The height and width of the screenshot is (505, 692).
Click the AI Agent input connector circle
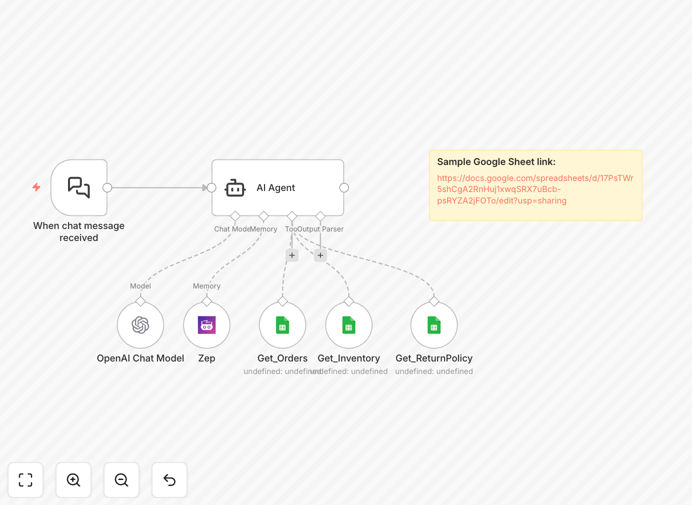click(x=211, y=188)
